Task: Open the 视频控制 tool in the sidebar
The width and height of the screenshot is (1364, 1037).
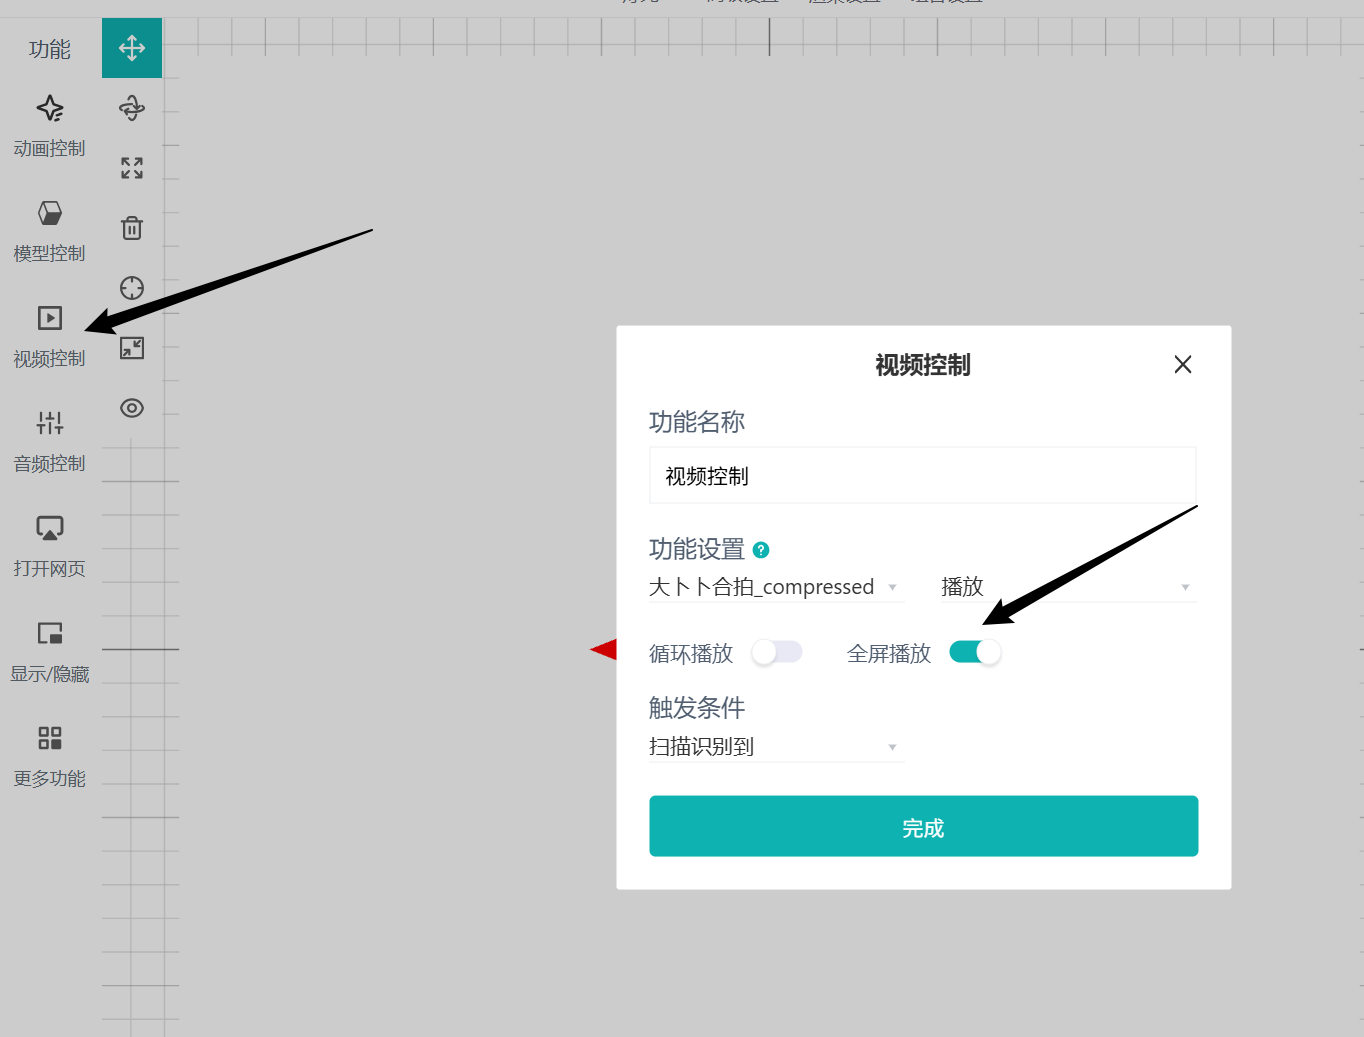Action: [48, 337]
